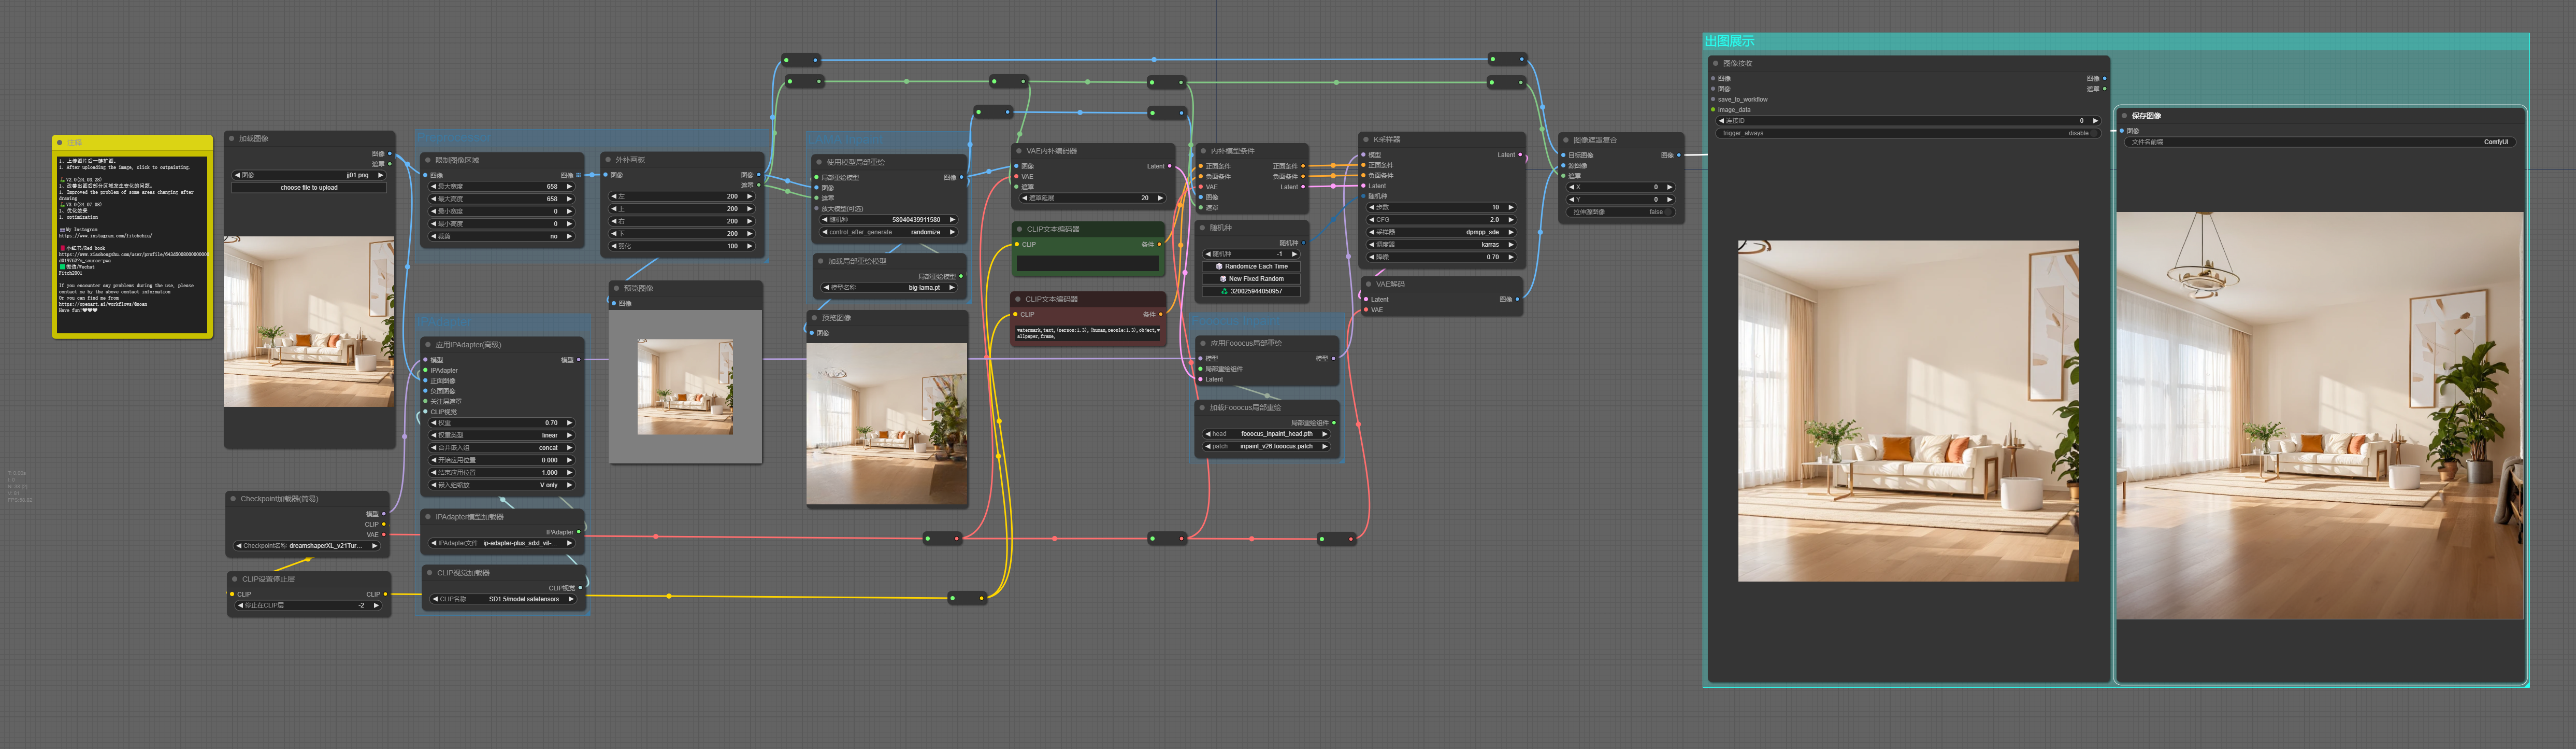Open the IPAdapter文件 ip-adapter-plus dropdown
The image size is (2576, 749).
click(x=503, y=544)
